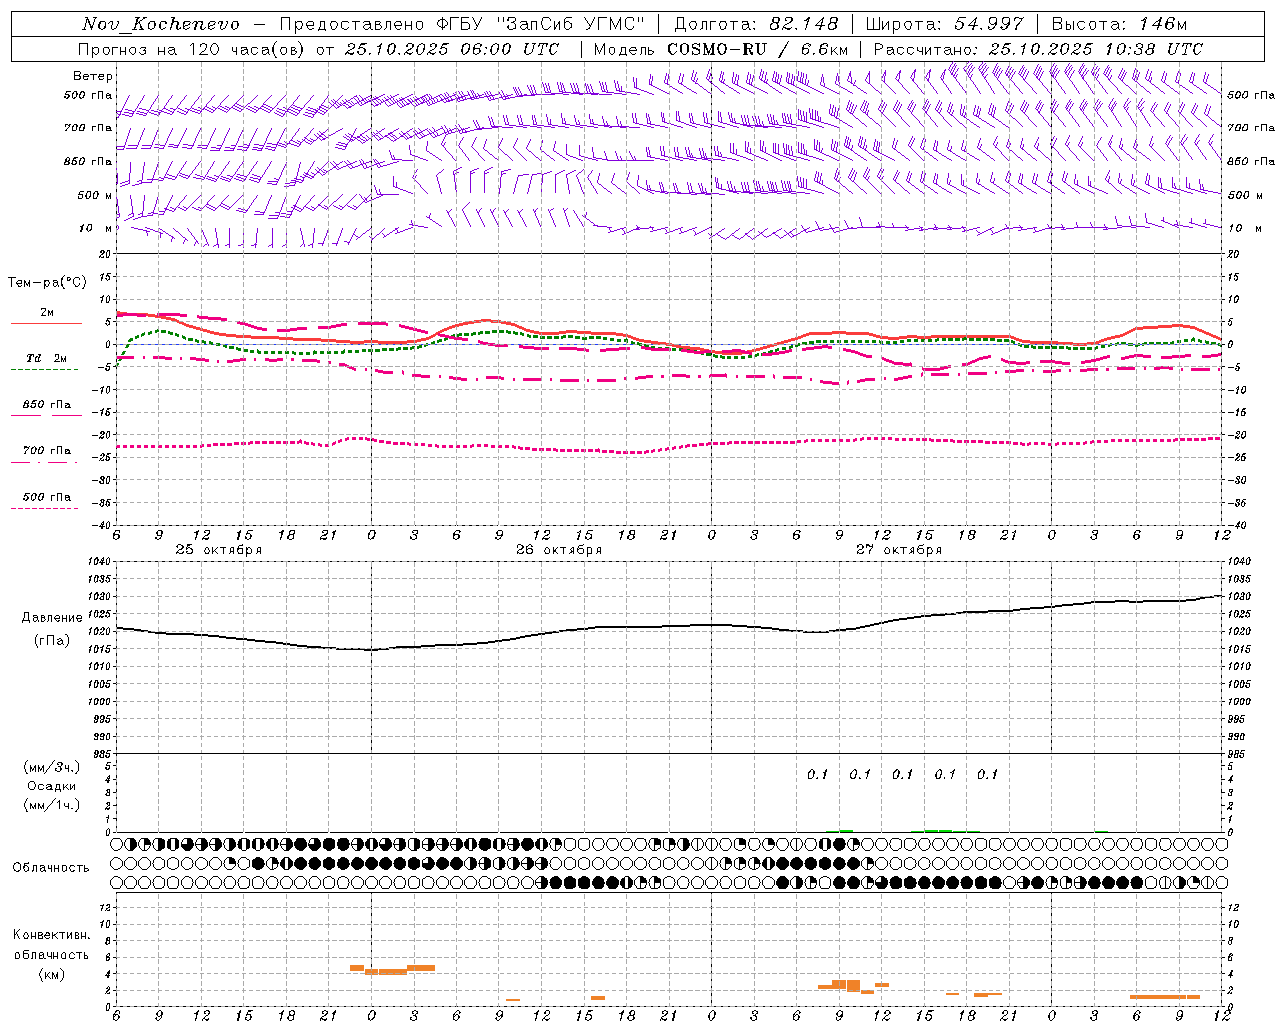Click the "(гПа)" unit label under Давление

52,641
